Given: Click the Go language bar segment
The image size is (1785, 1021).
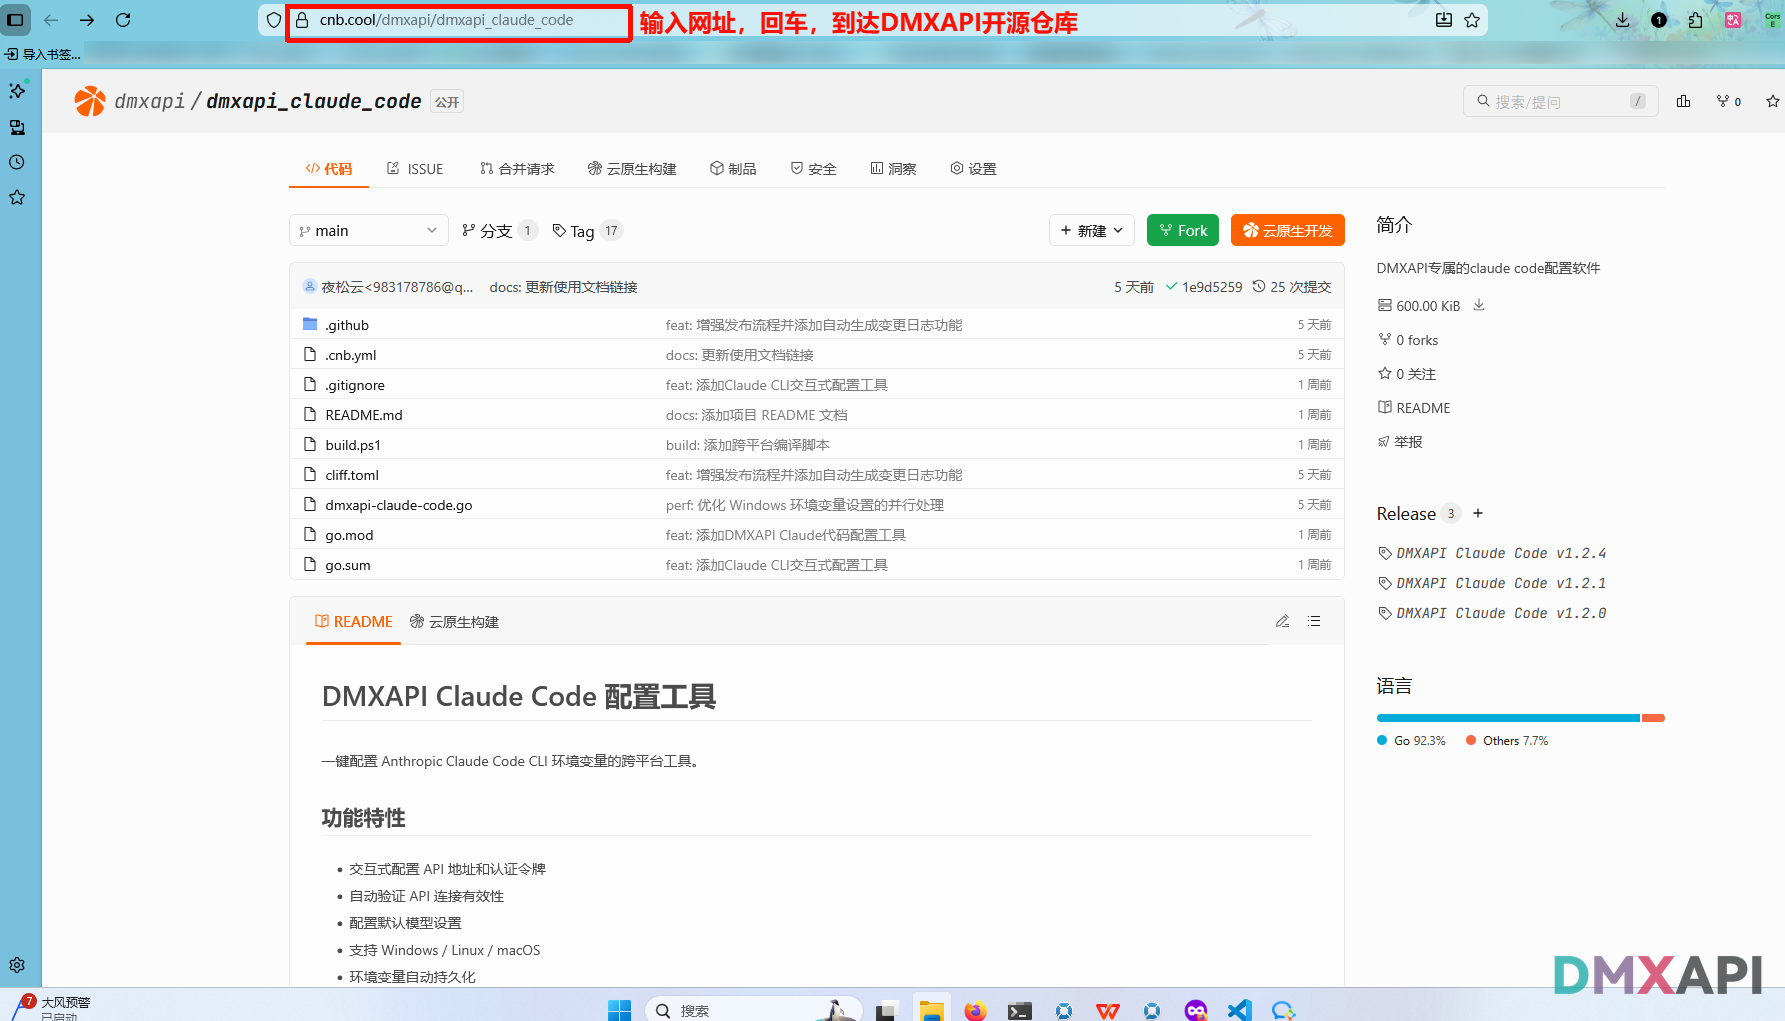Looking at the screenshot, I should [1507, 718].
